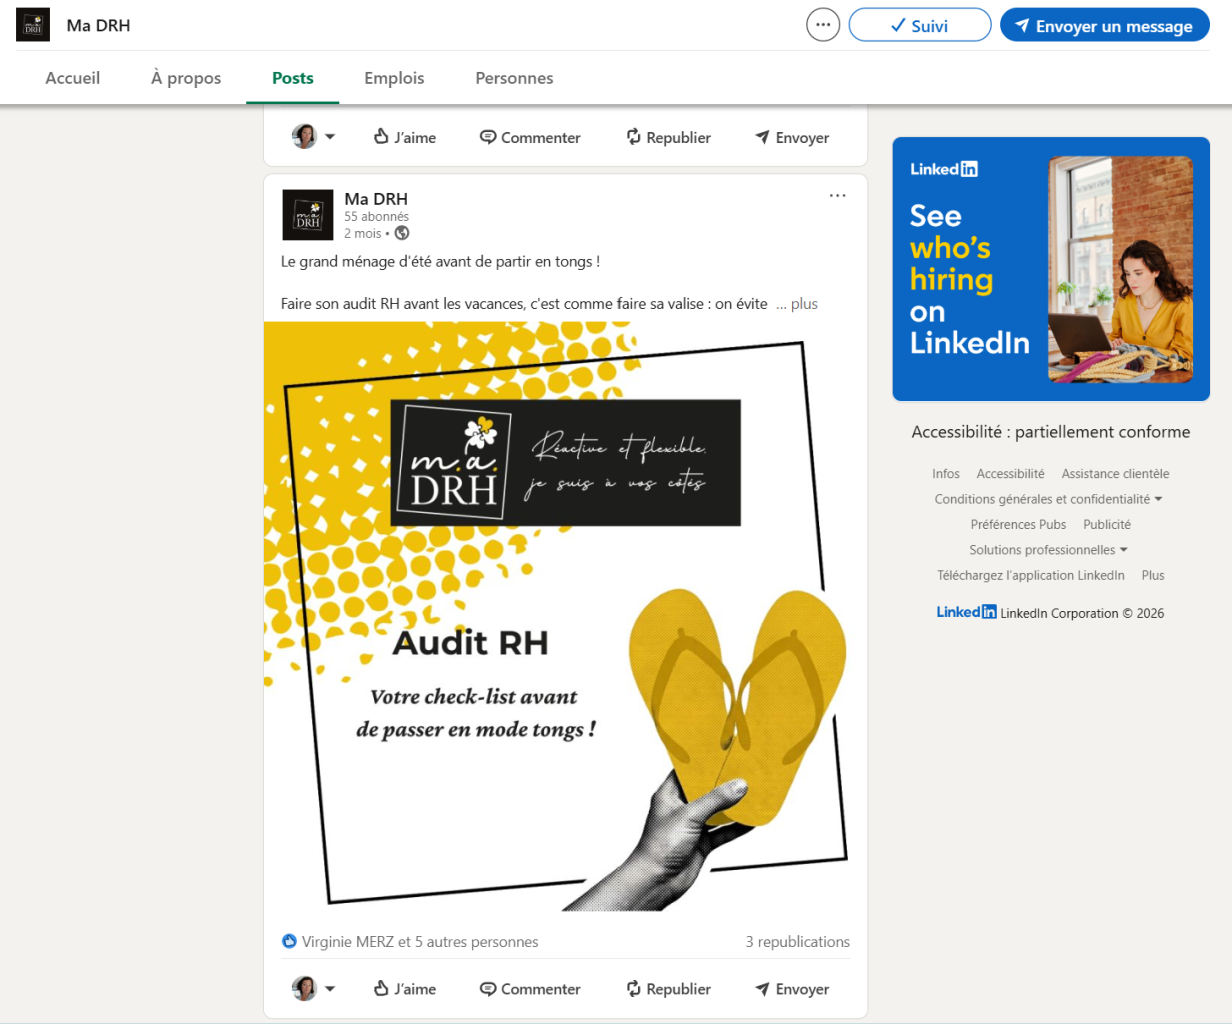The height and width of the screenshot is (1024, 1232).
Task: Repost the Audit RH post via Republier
Action: (x=668, y=989)
